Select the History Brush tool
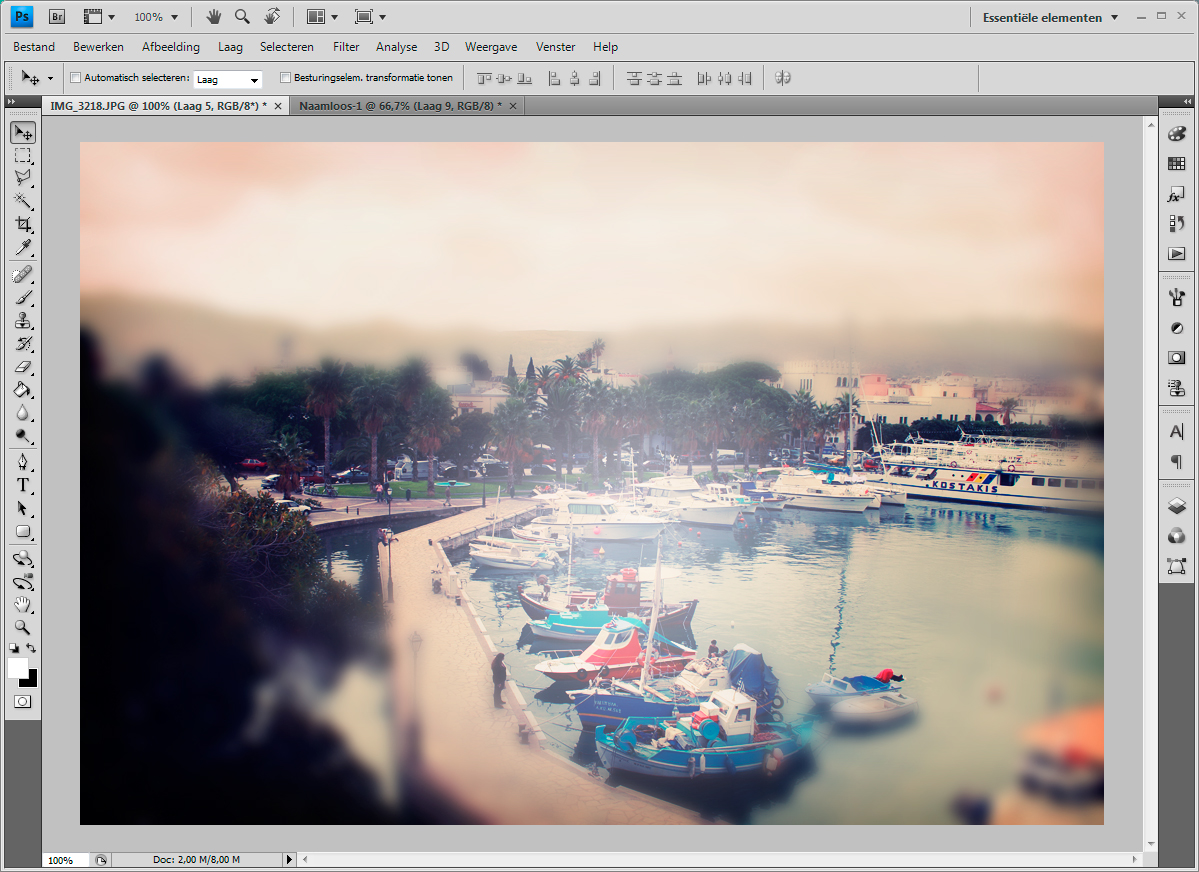1199x872 pixels. tap(23, 343)
